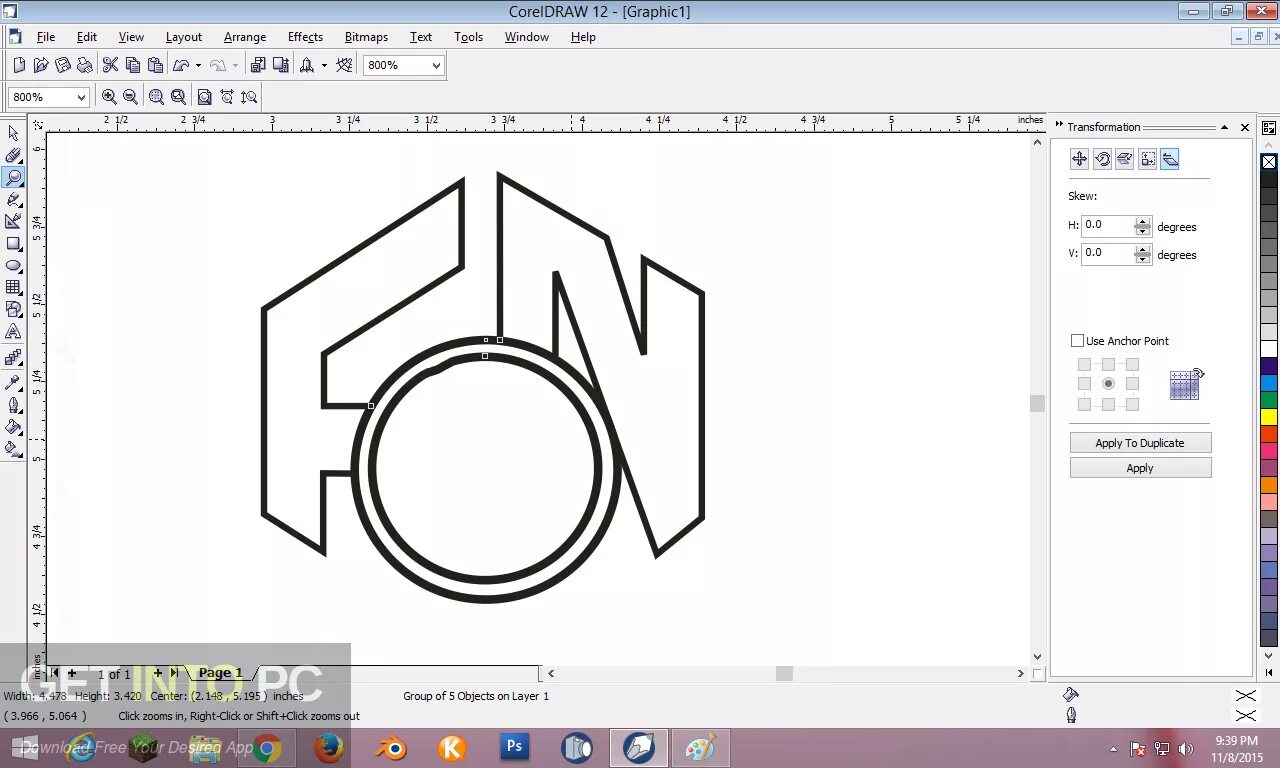Choose the no-fill X swatch

[1269, 161]
